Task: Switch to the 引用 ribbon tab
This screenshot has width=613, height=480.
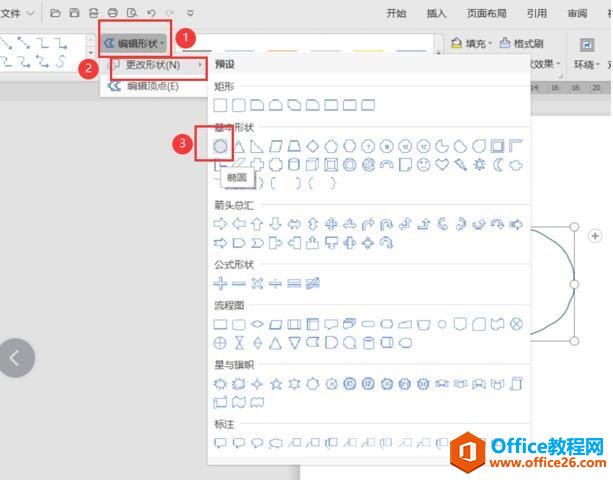Action: (537, 13)
